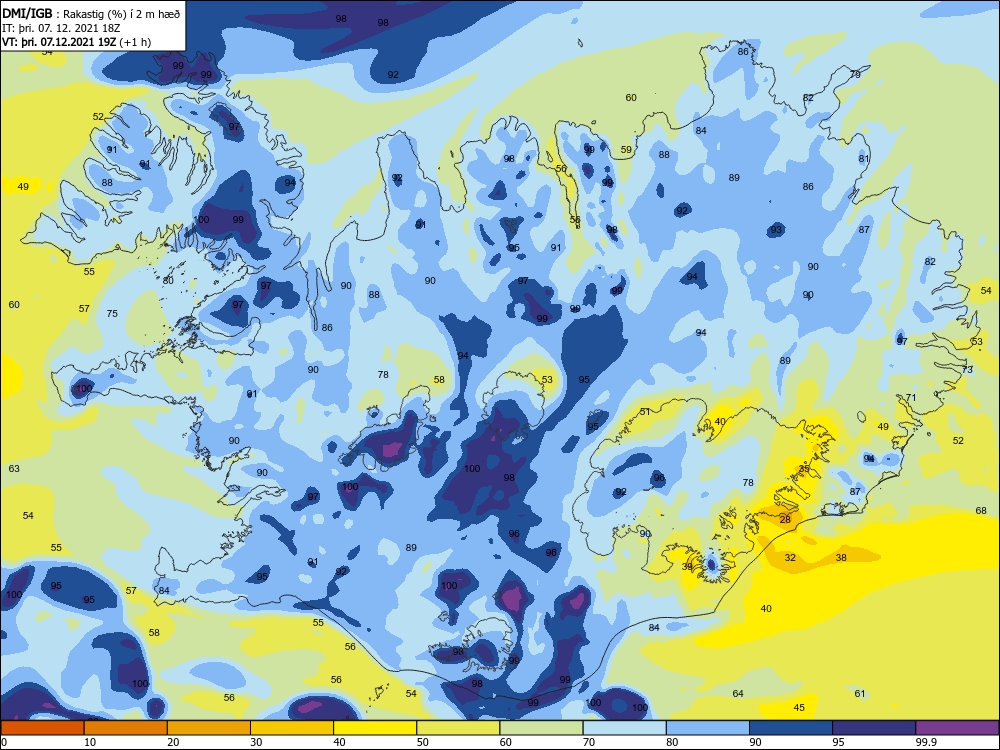Click the map value '73'
1000x750 pixels.
pos(967,369)
